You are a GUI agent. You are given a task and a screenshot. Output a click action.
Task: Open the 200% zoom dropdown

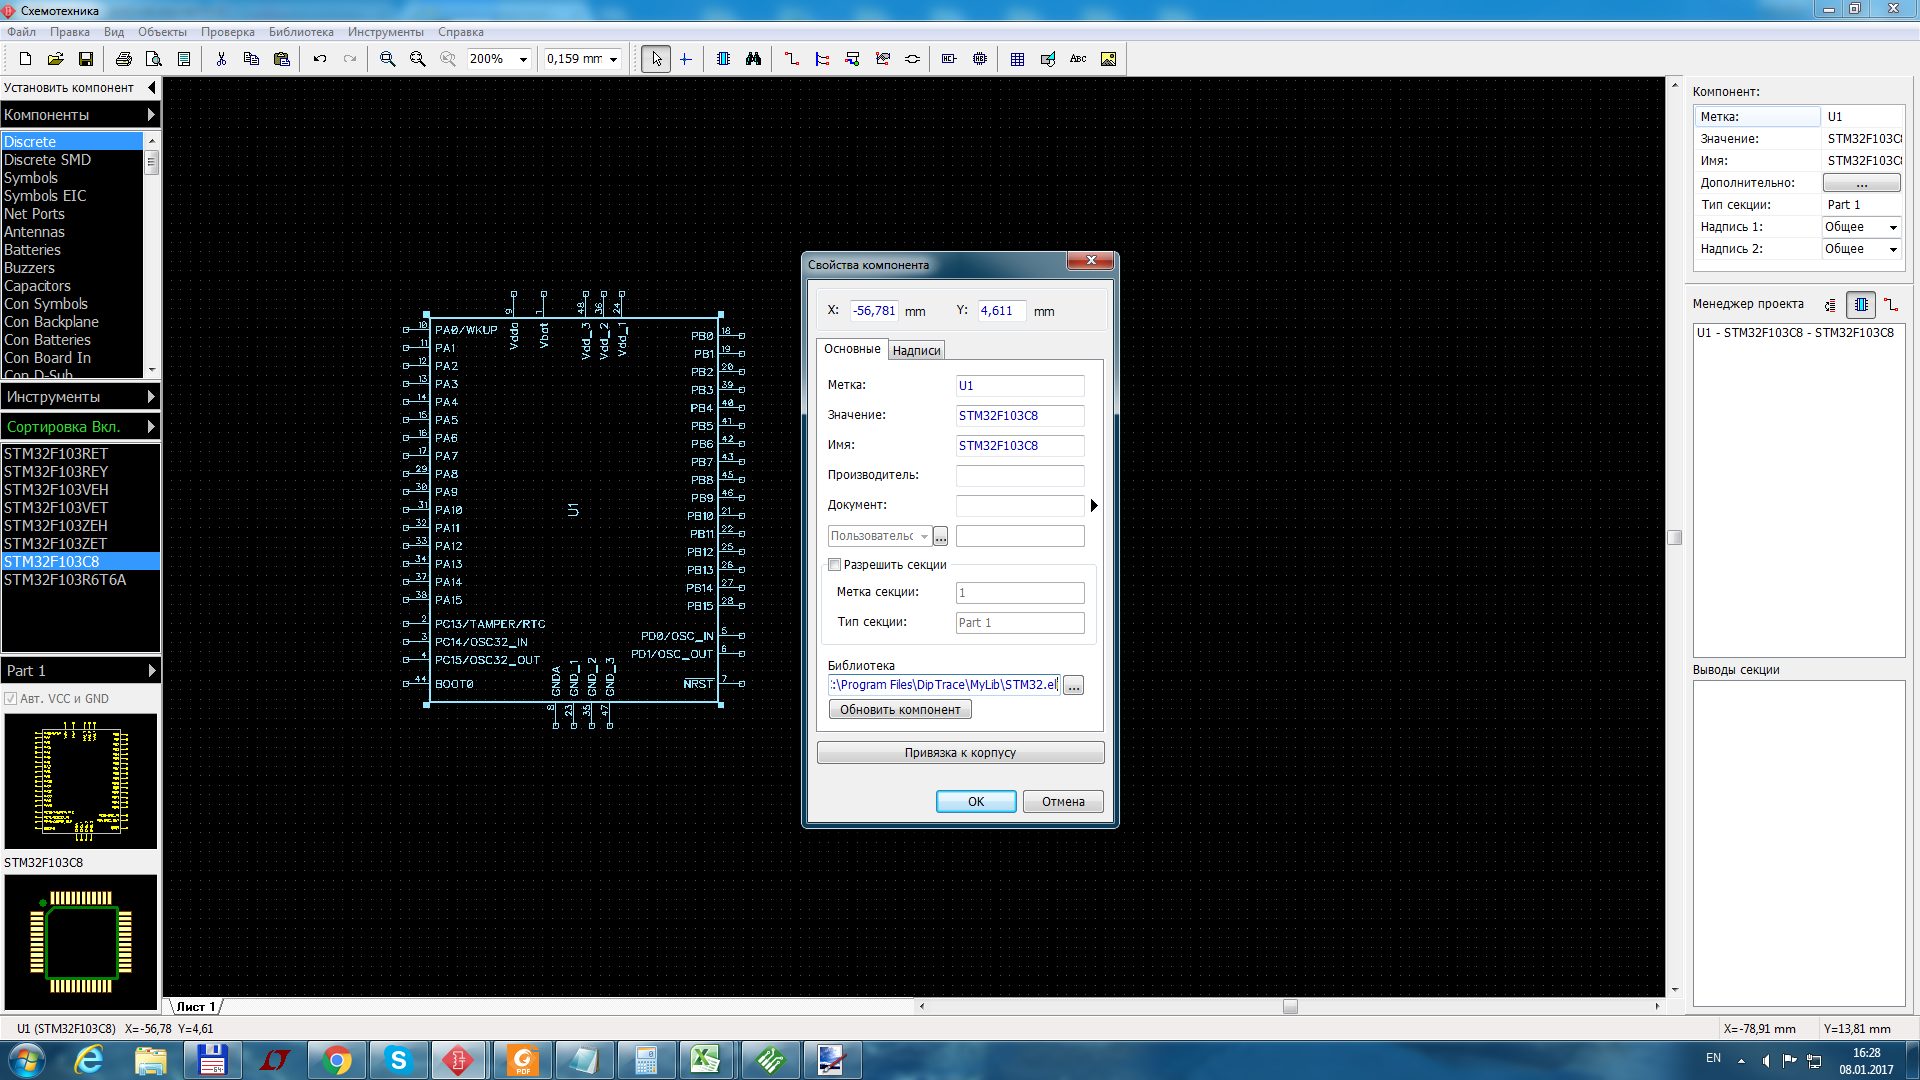(x=522, y=59)
